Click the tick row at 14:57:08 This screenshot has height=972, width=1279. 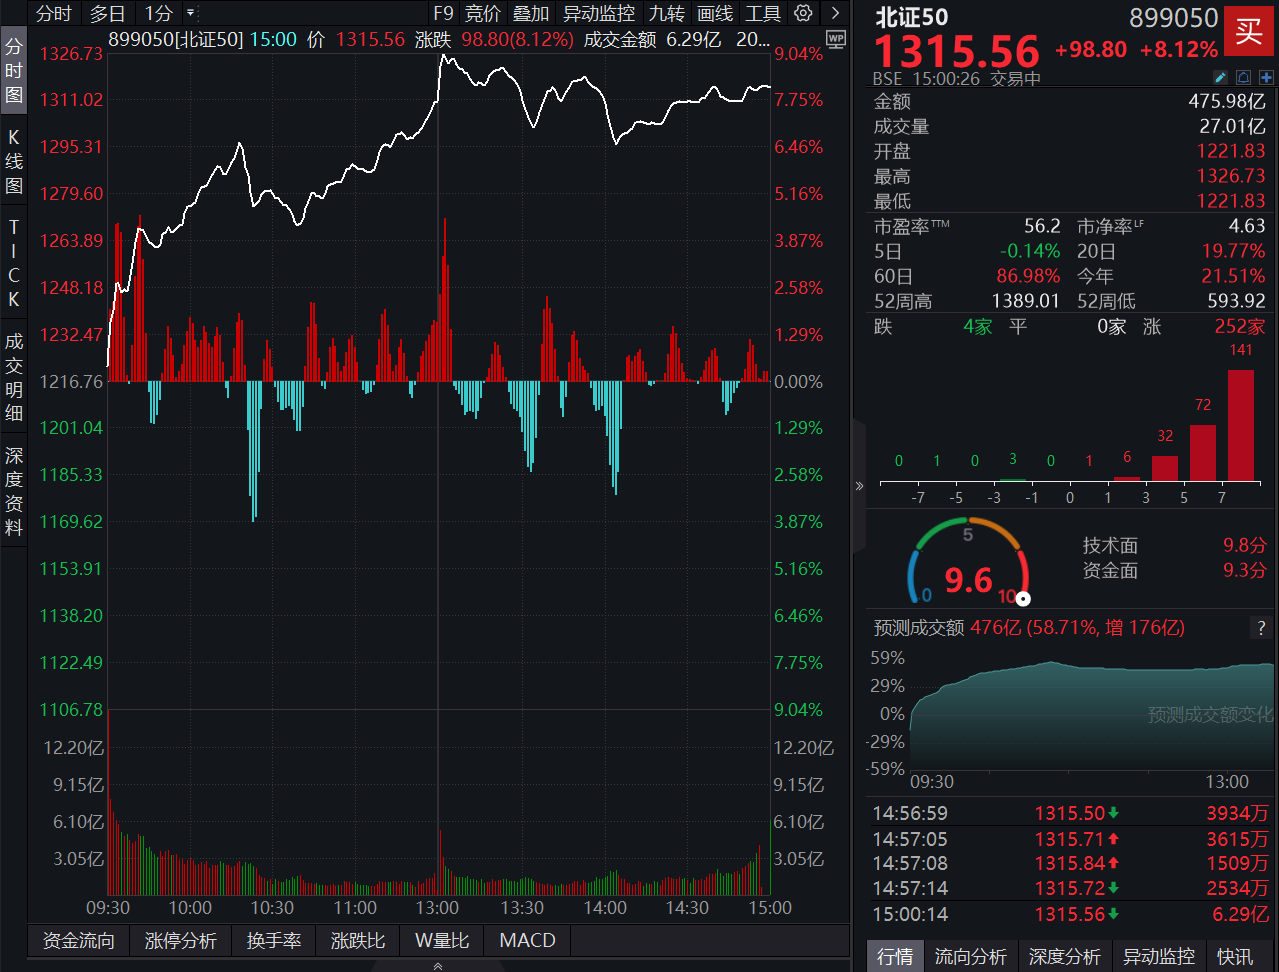(1070, 863)
